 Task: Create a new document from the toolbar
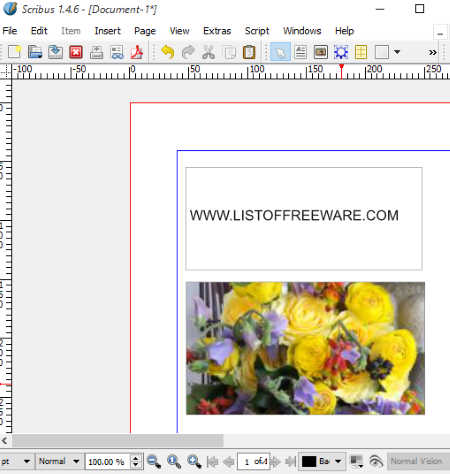[x=14, y=52]
